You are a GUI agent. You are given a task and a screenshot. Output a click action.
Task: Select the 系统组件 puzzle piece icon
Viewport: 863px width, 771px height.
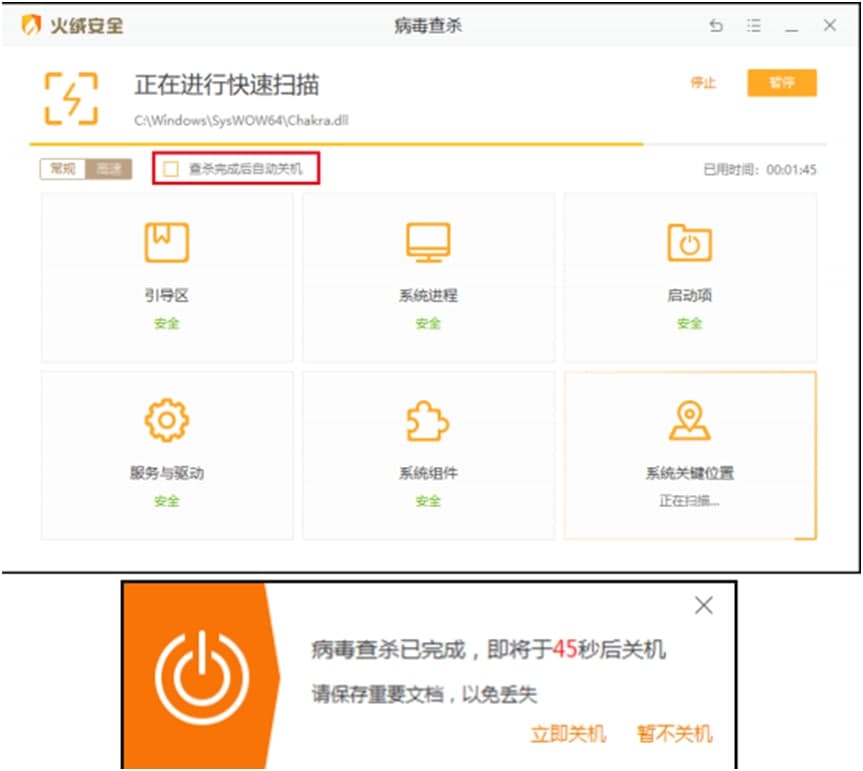(428, 420)
